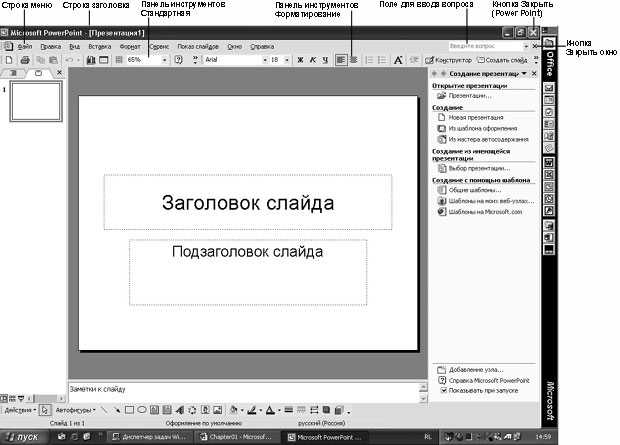Screen dimensions: 620x445
Task: Click the Insert Chart icon
Action: (91, 60)
